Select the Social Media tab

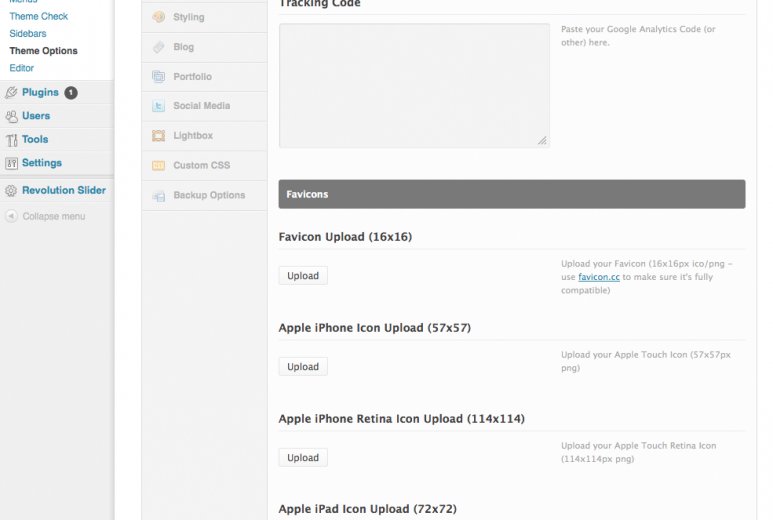tap(204, 106)
